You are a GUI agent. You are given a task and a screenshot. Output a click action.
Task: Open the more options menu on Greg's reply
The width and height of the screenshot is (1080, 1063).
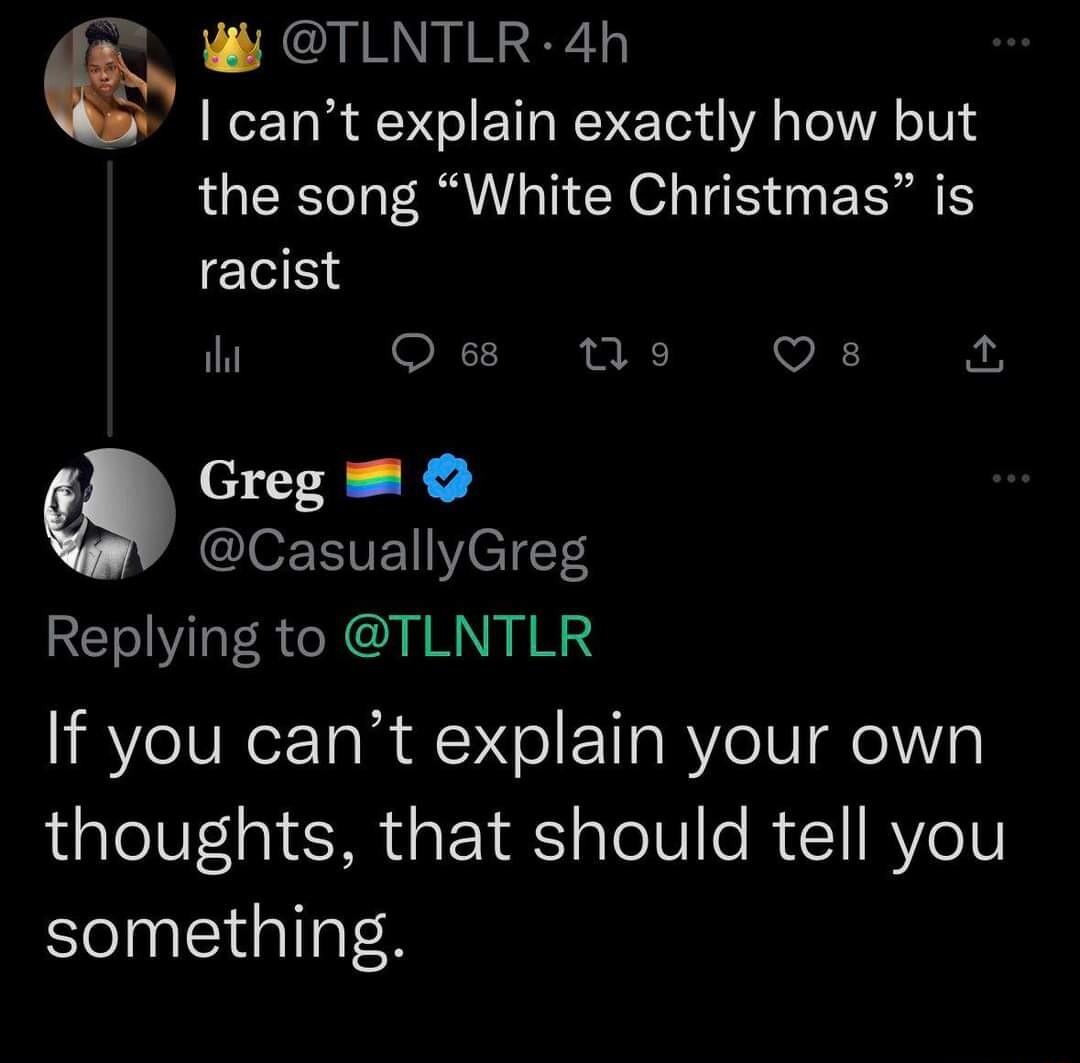pos(1011,480)
